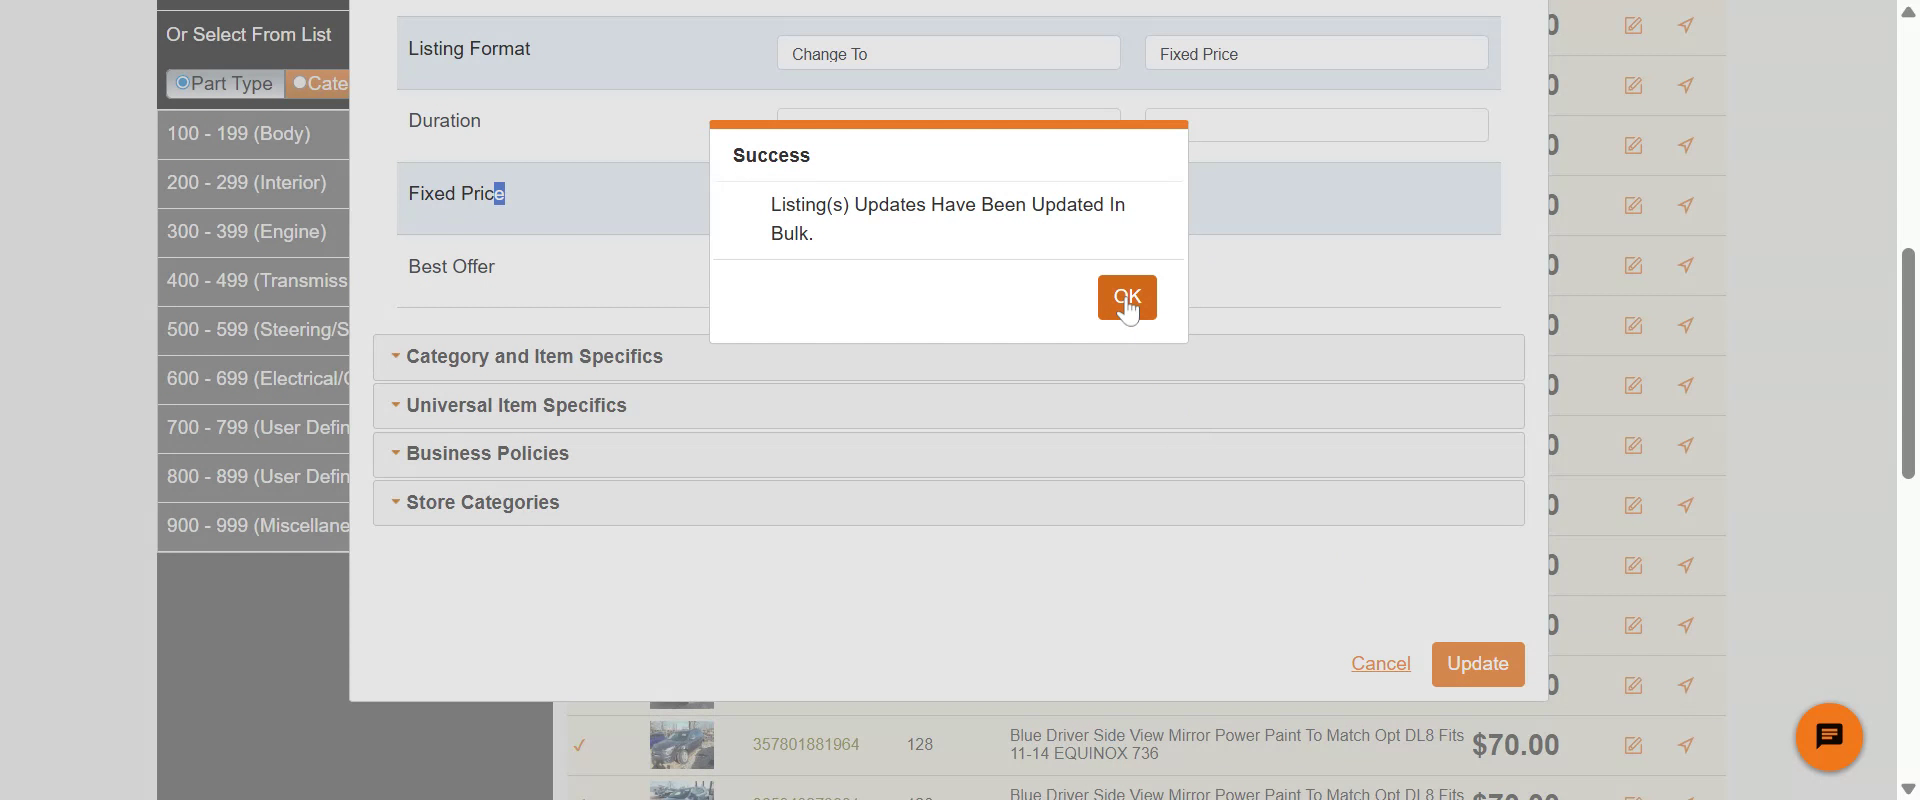Click the page scrollbar down arrow
Image resolution: width=1920 pixels, height=800 pixels.
coord(1908,789)
